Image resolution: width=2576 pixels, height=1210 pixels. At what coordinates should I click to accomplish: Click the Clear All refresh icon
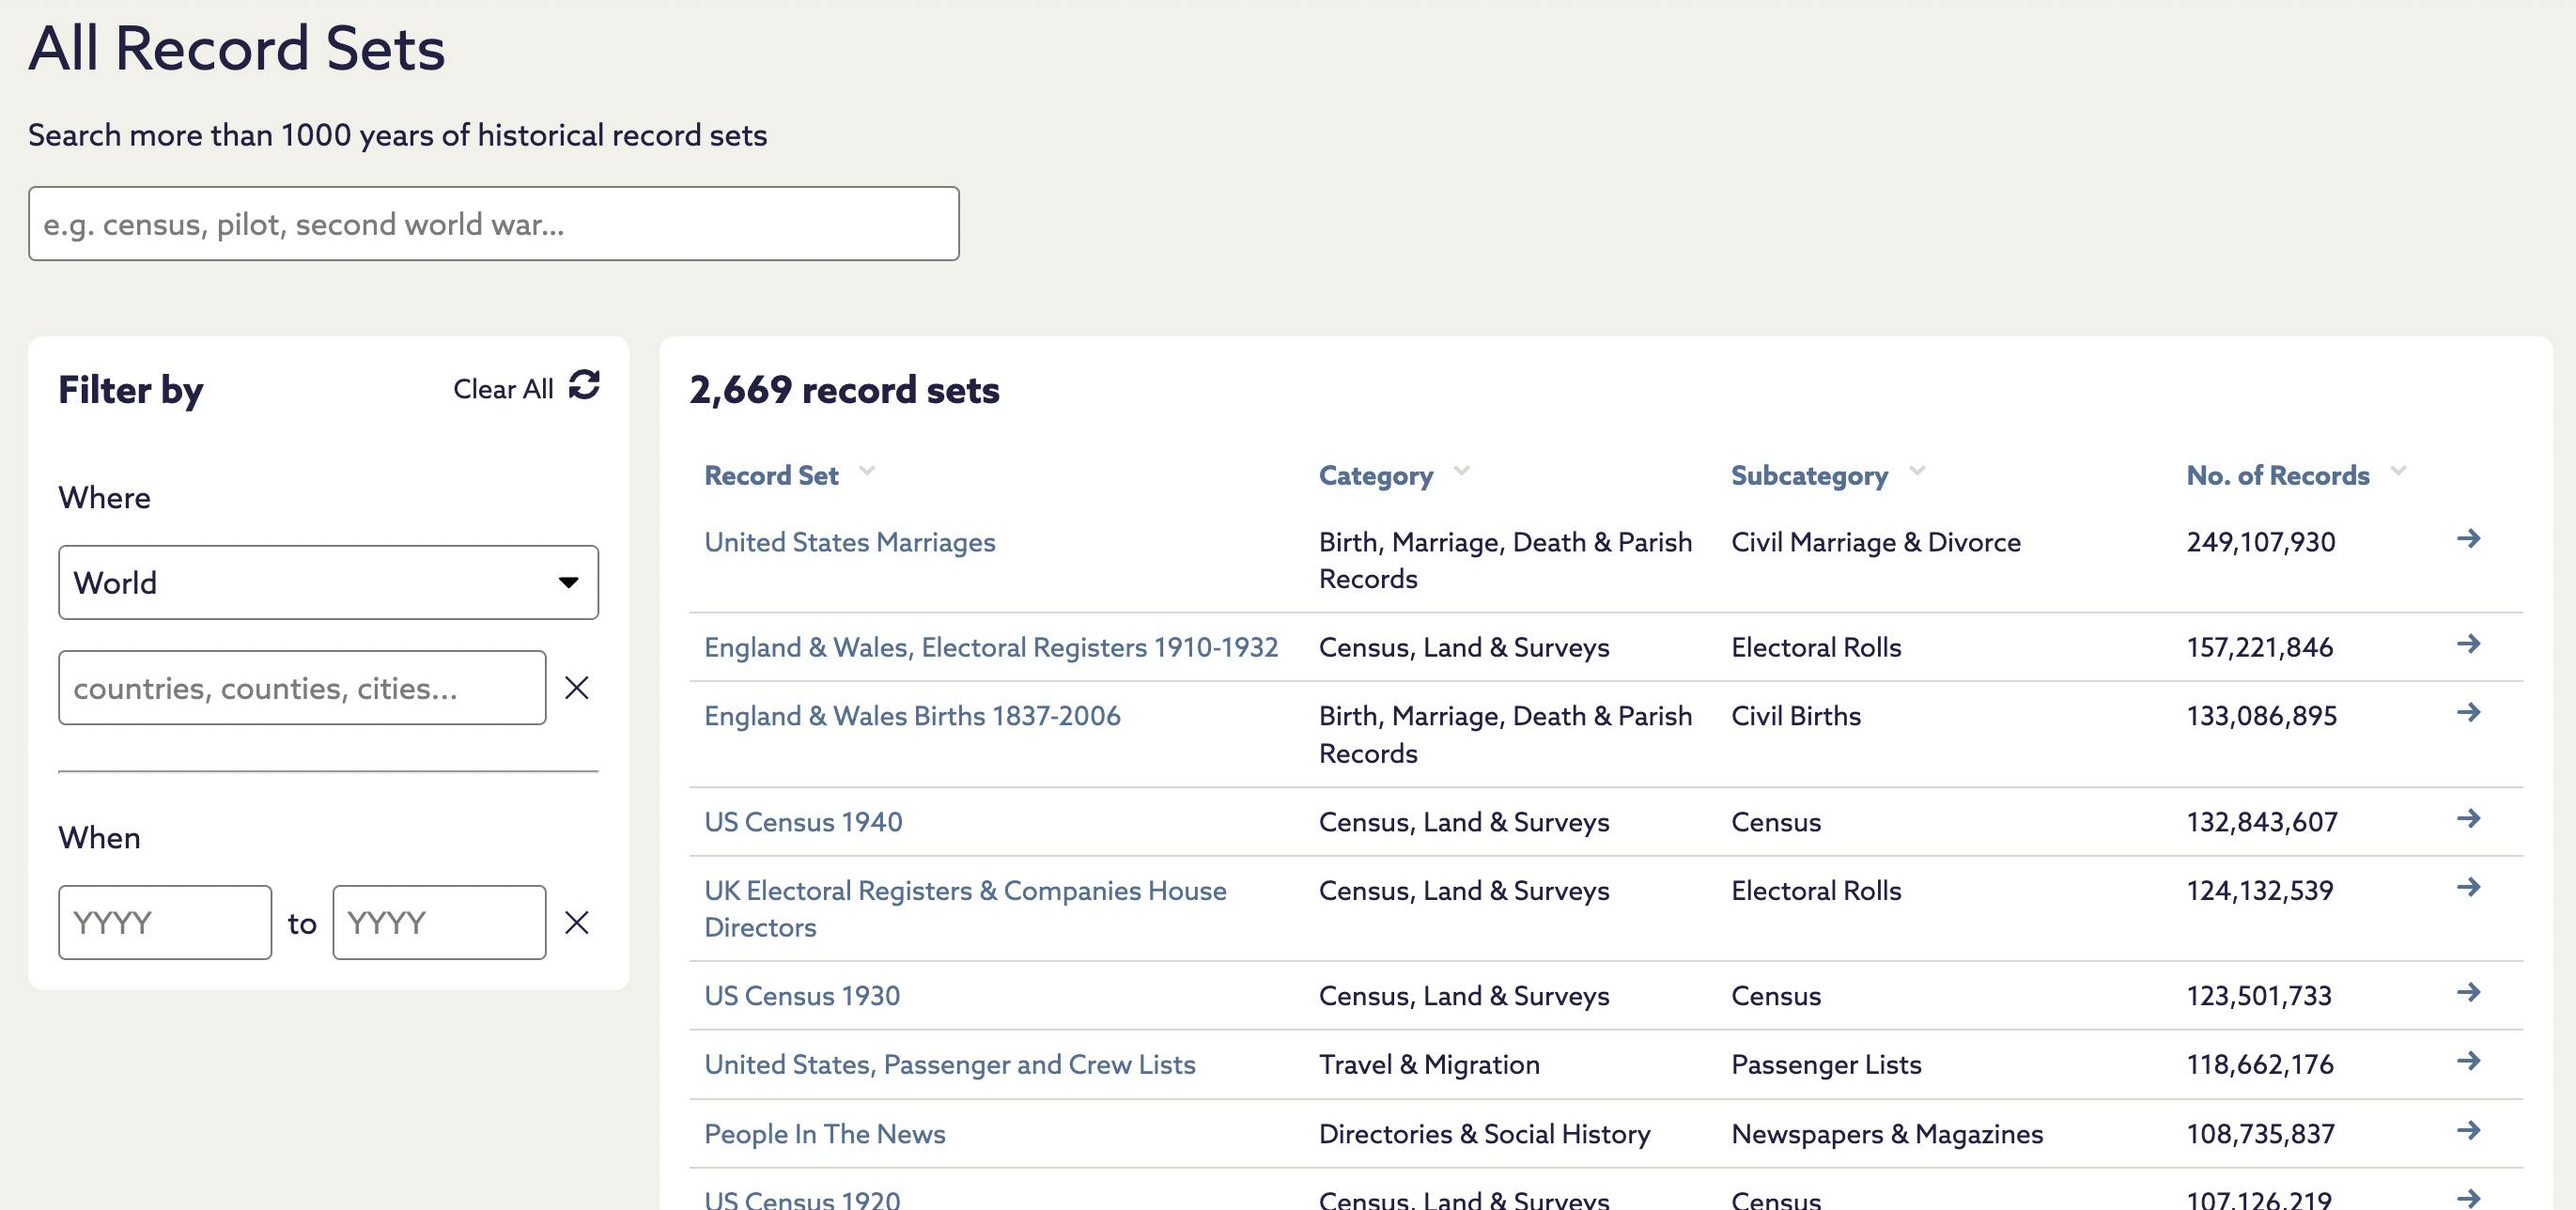click(584, 385)
